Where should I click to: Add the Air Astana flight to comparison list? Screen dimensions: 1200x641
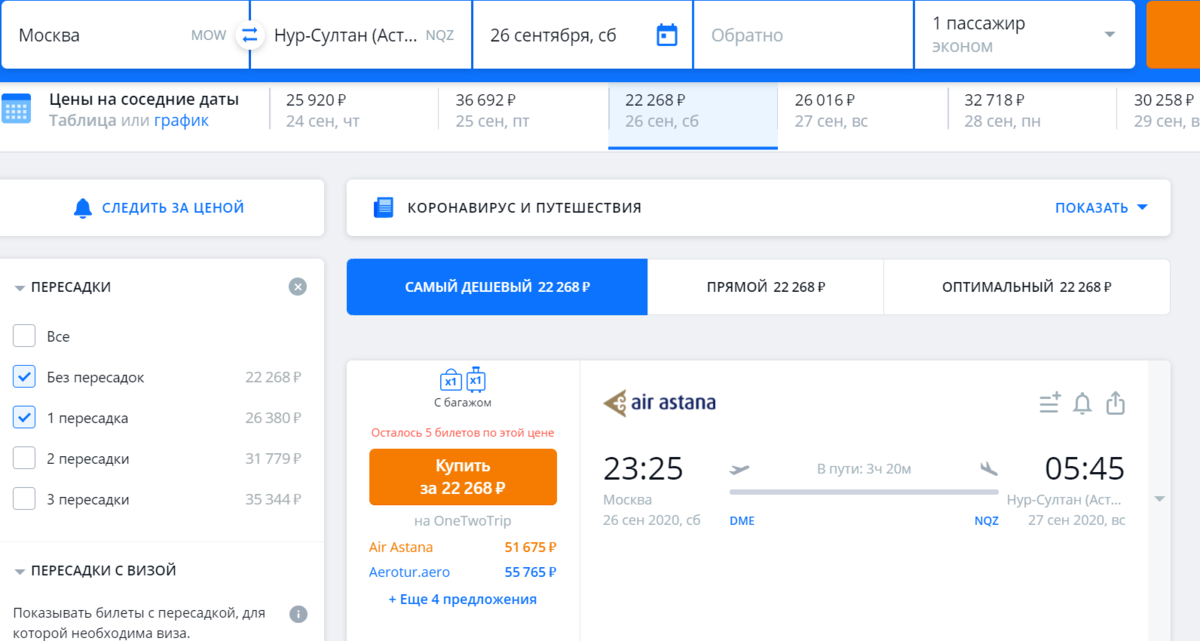[x=1049, y=403]
